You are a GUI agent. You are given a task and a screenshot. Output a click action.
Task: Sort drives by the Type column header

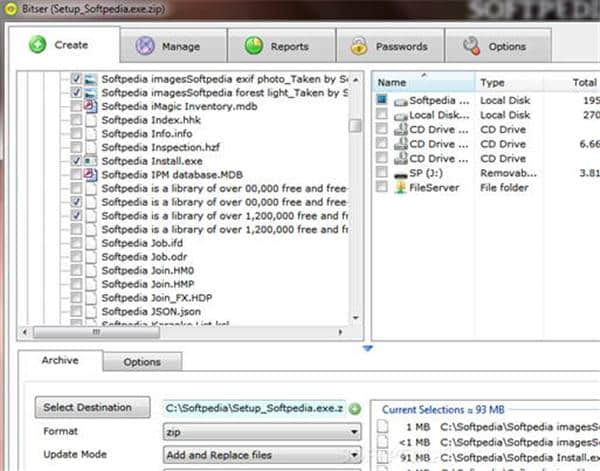[x=493, y=82]
